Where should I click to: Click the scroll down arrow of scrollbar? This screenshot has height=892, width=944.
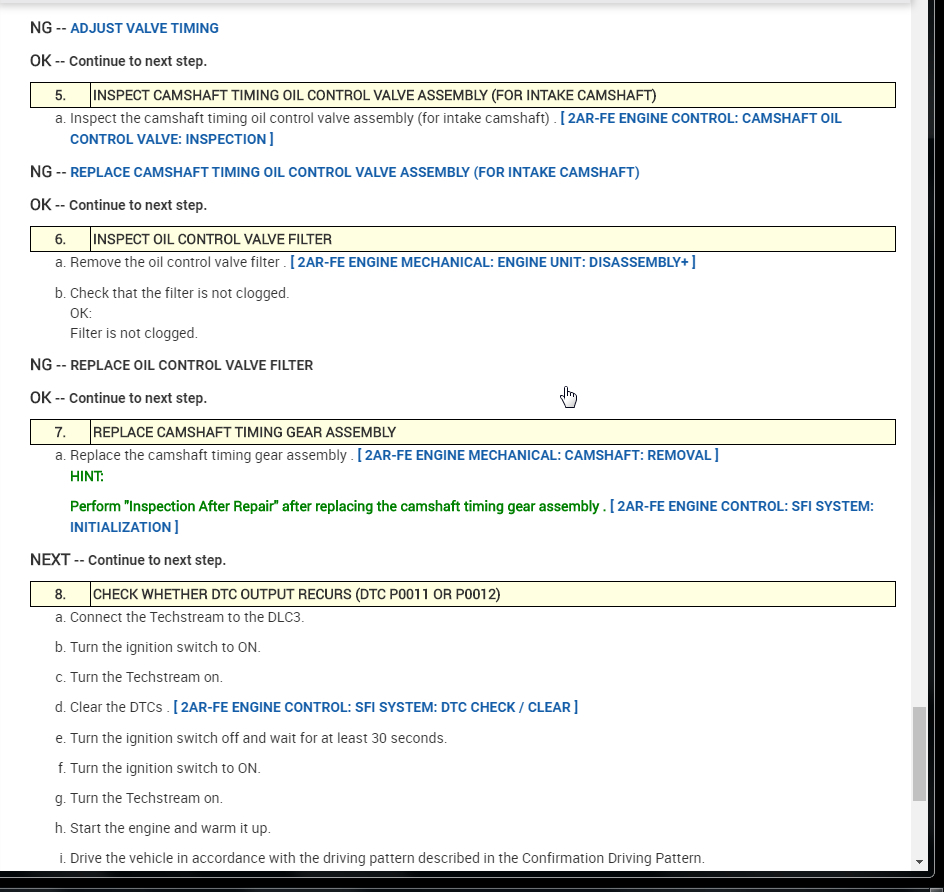(919, 862)
